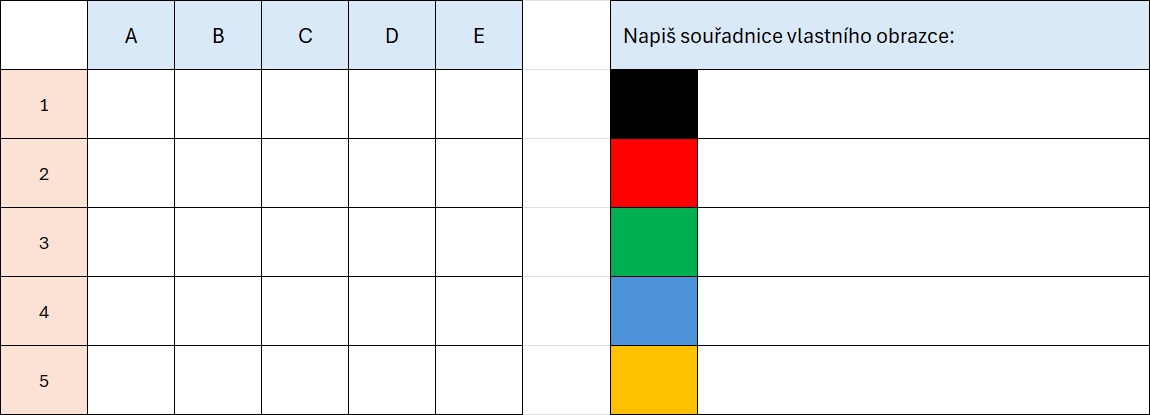Select the red color swatch
Viewport: 1150px width, 415px height.
point(654,173)
